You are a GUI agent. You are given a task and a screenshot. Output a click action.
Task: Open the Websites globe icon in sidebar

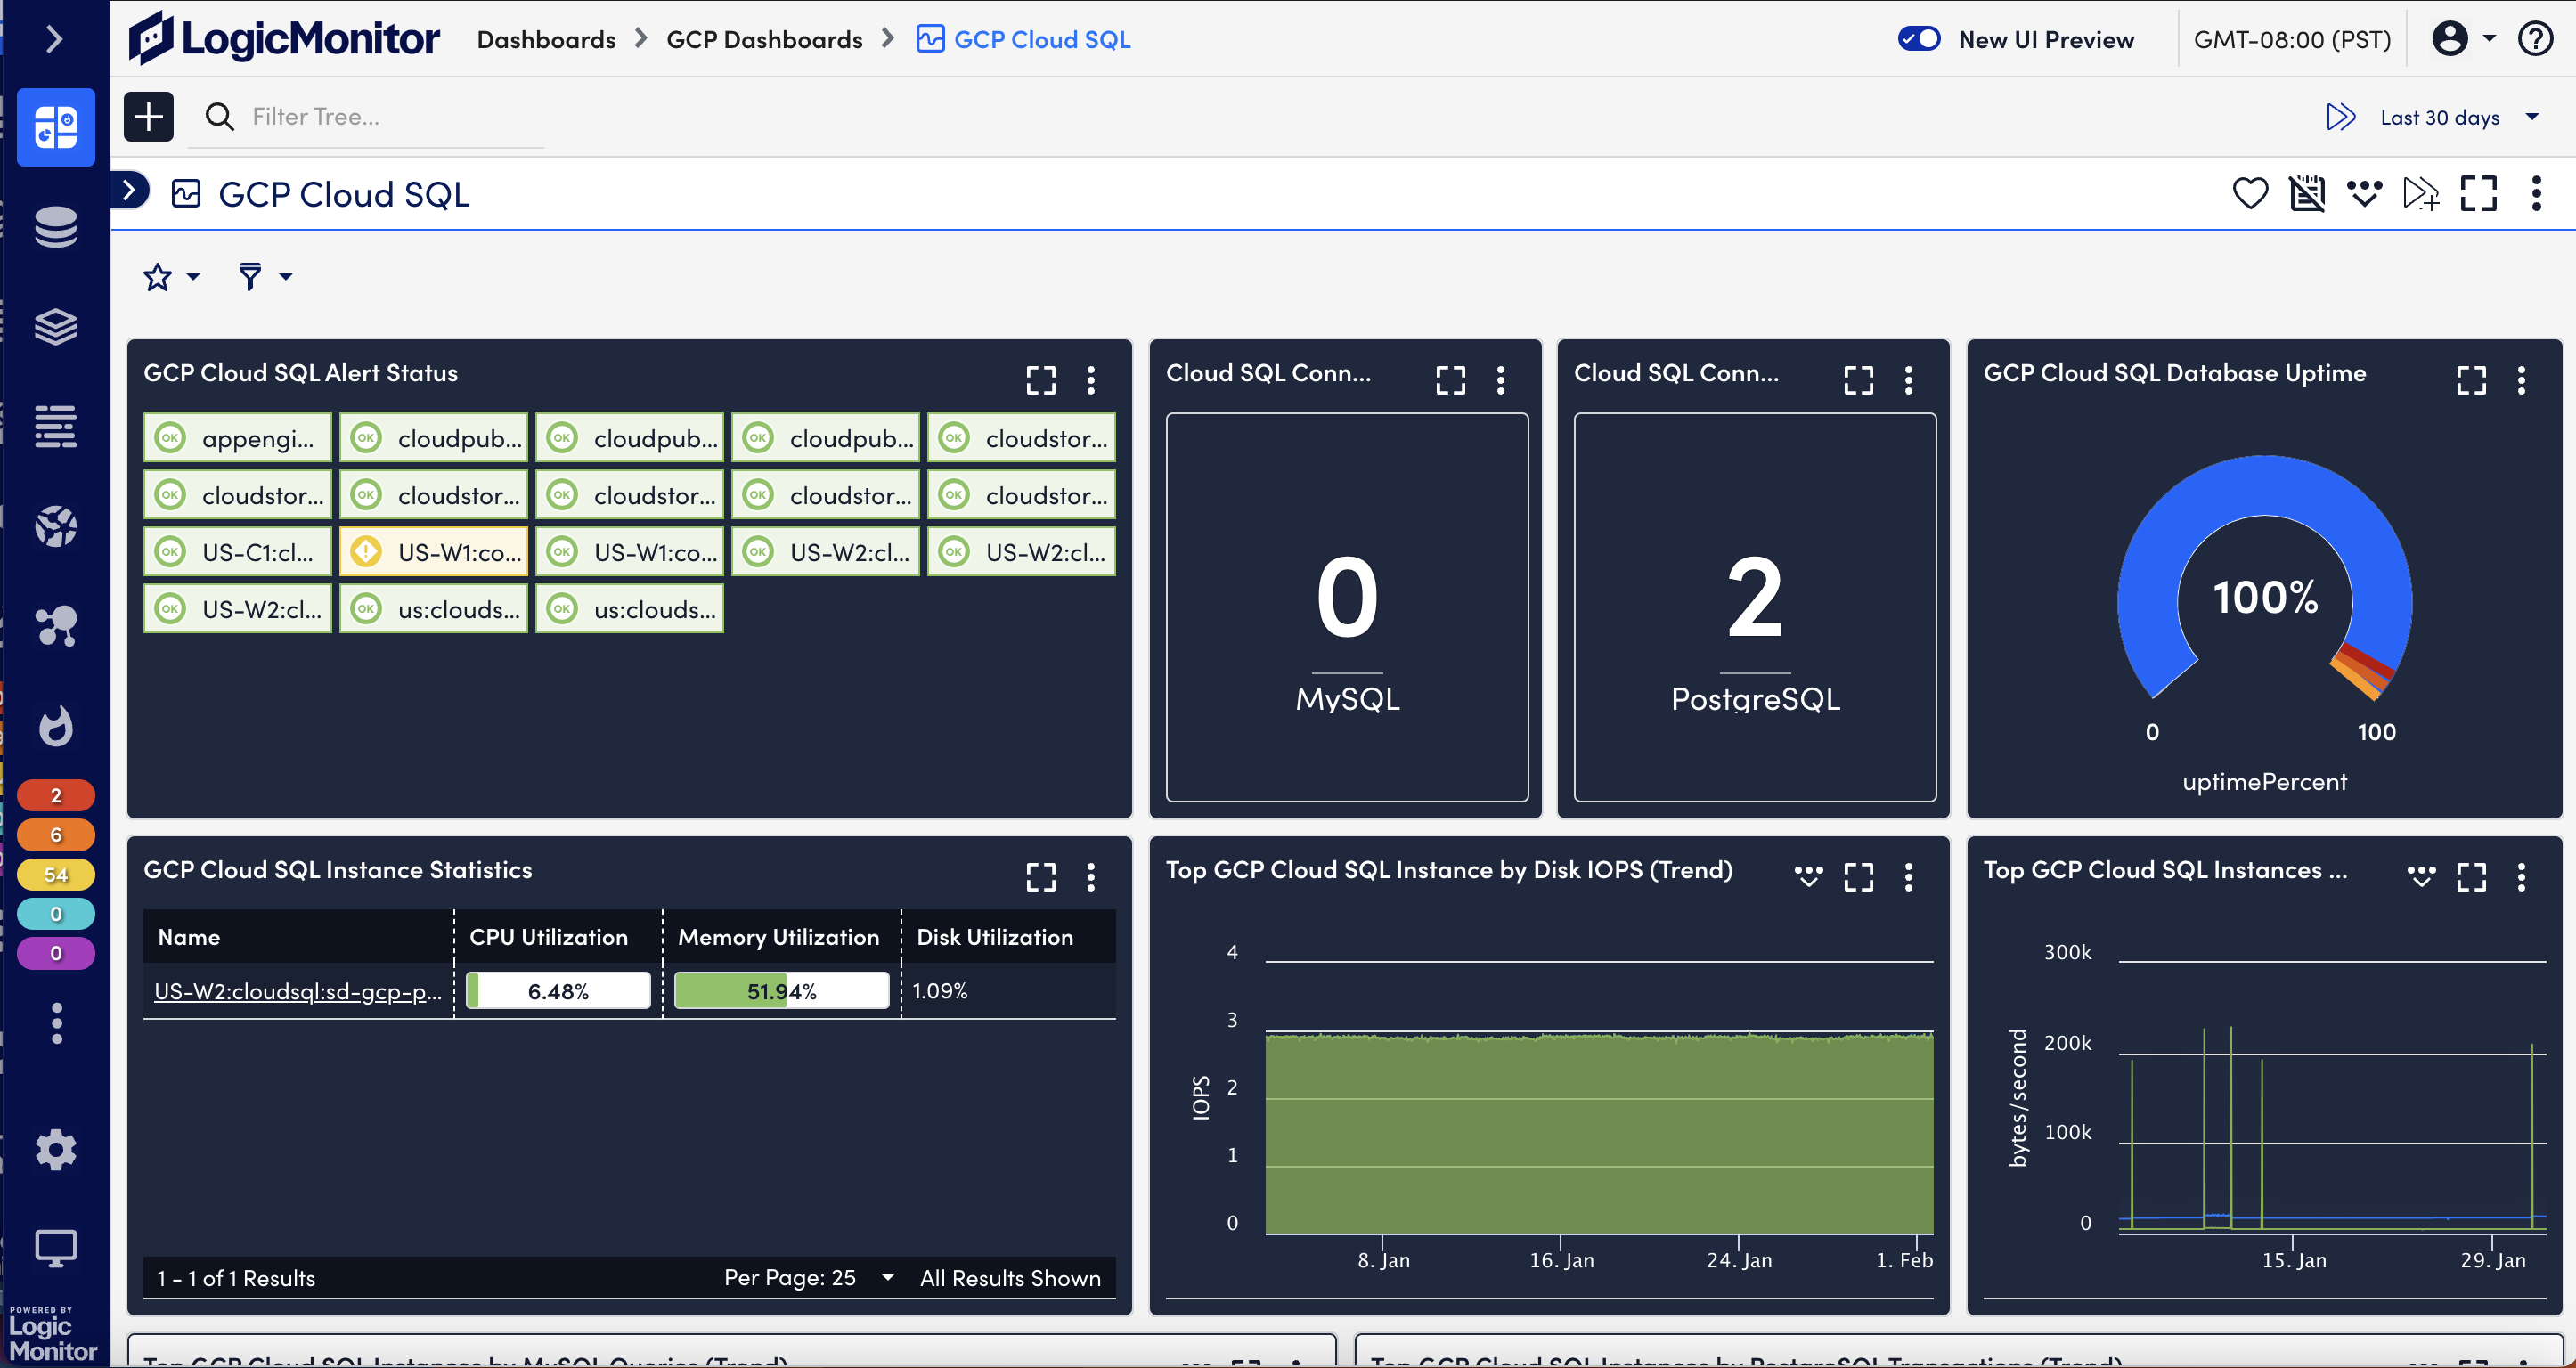[56, 527]
